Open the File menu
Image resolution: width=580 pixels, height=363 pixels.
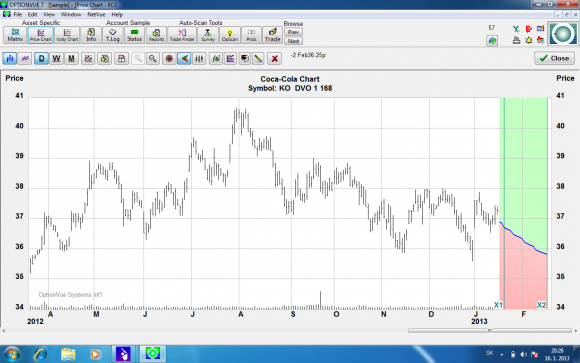(x=18, y=14)
